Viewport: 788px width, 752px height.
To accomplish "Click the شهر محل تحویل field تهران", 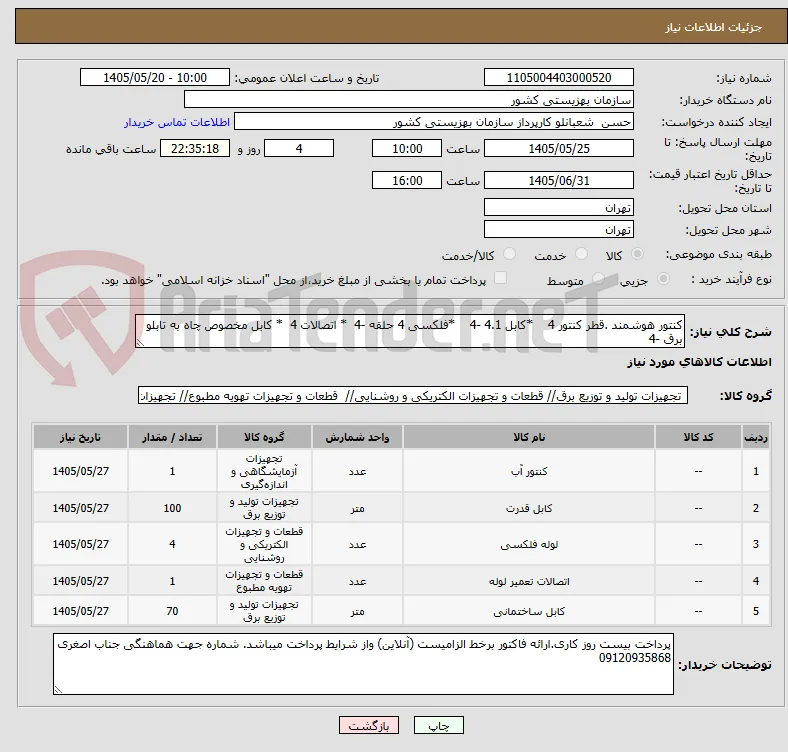I will [558, 229].
